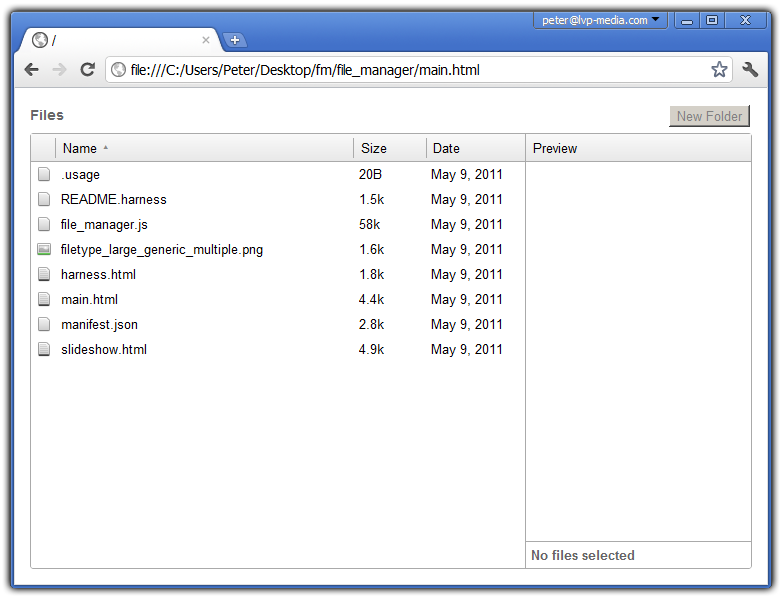Click the browser forward arrow

59,70
